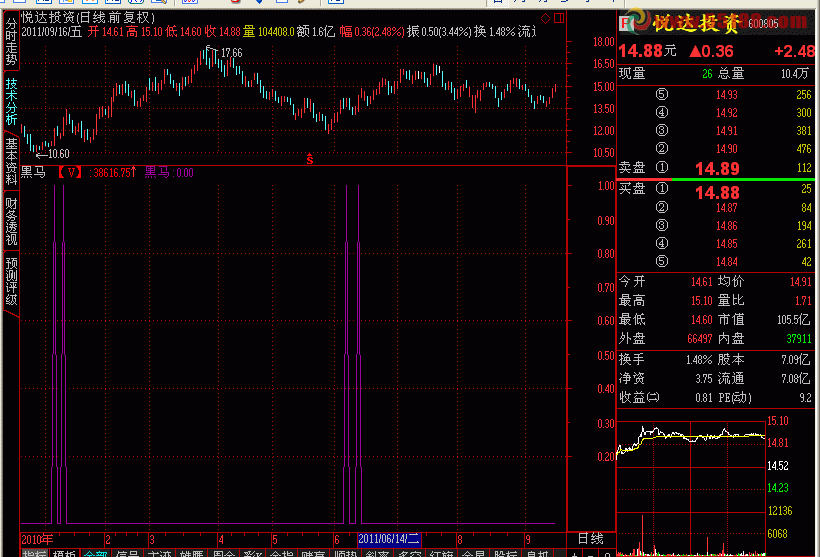This screenshot has height=557, width=820.
Task: Open the 分时走势 sidebar tab
Action: (11, 41)
